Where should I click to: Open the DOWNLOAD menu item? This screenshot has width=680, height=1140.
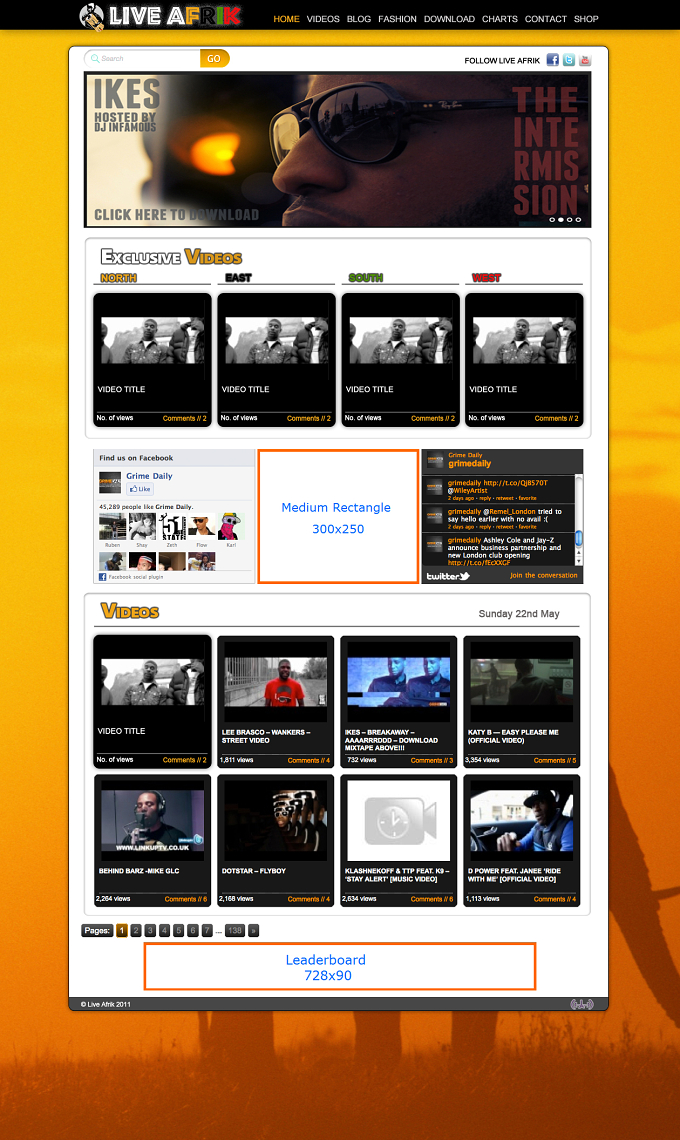449,19
